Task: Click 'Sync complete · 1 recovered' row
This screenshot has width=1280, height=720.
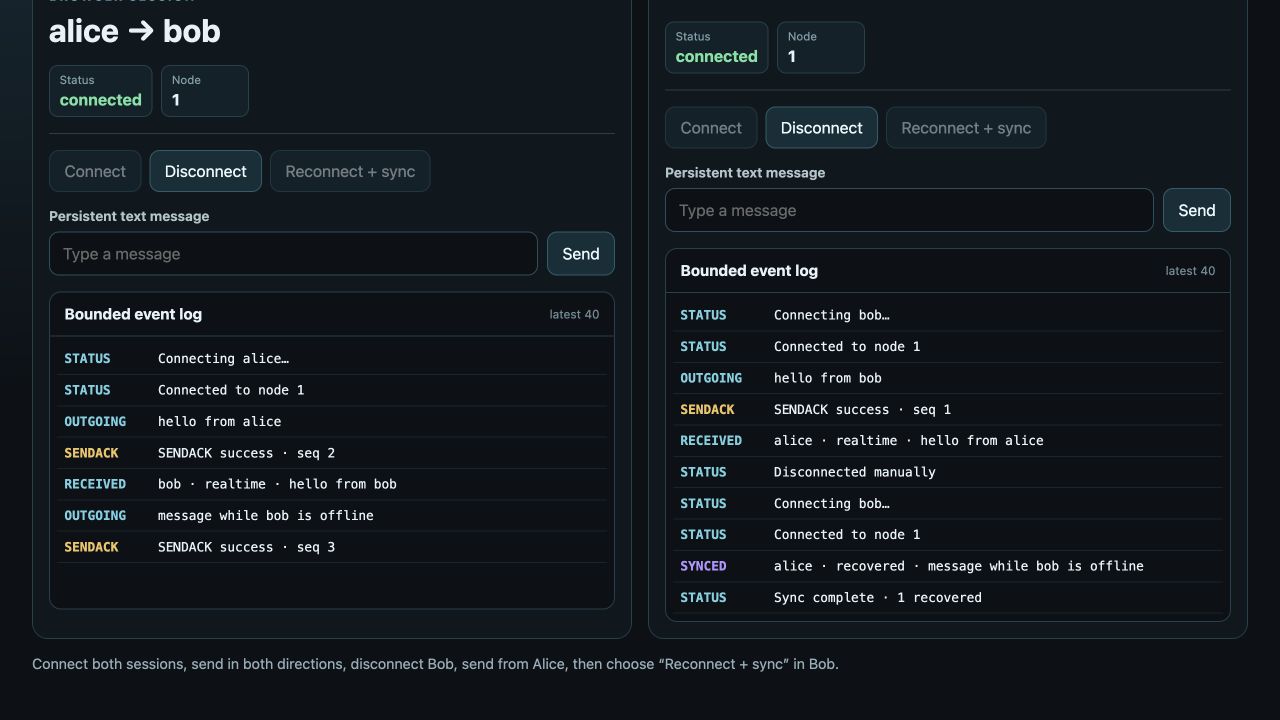Action: (948, 597)
